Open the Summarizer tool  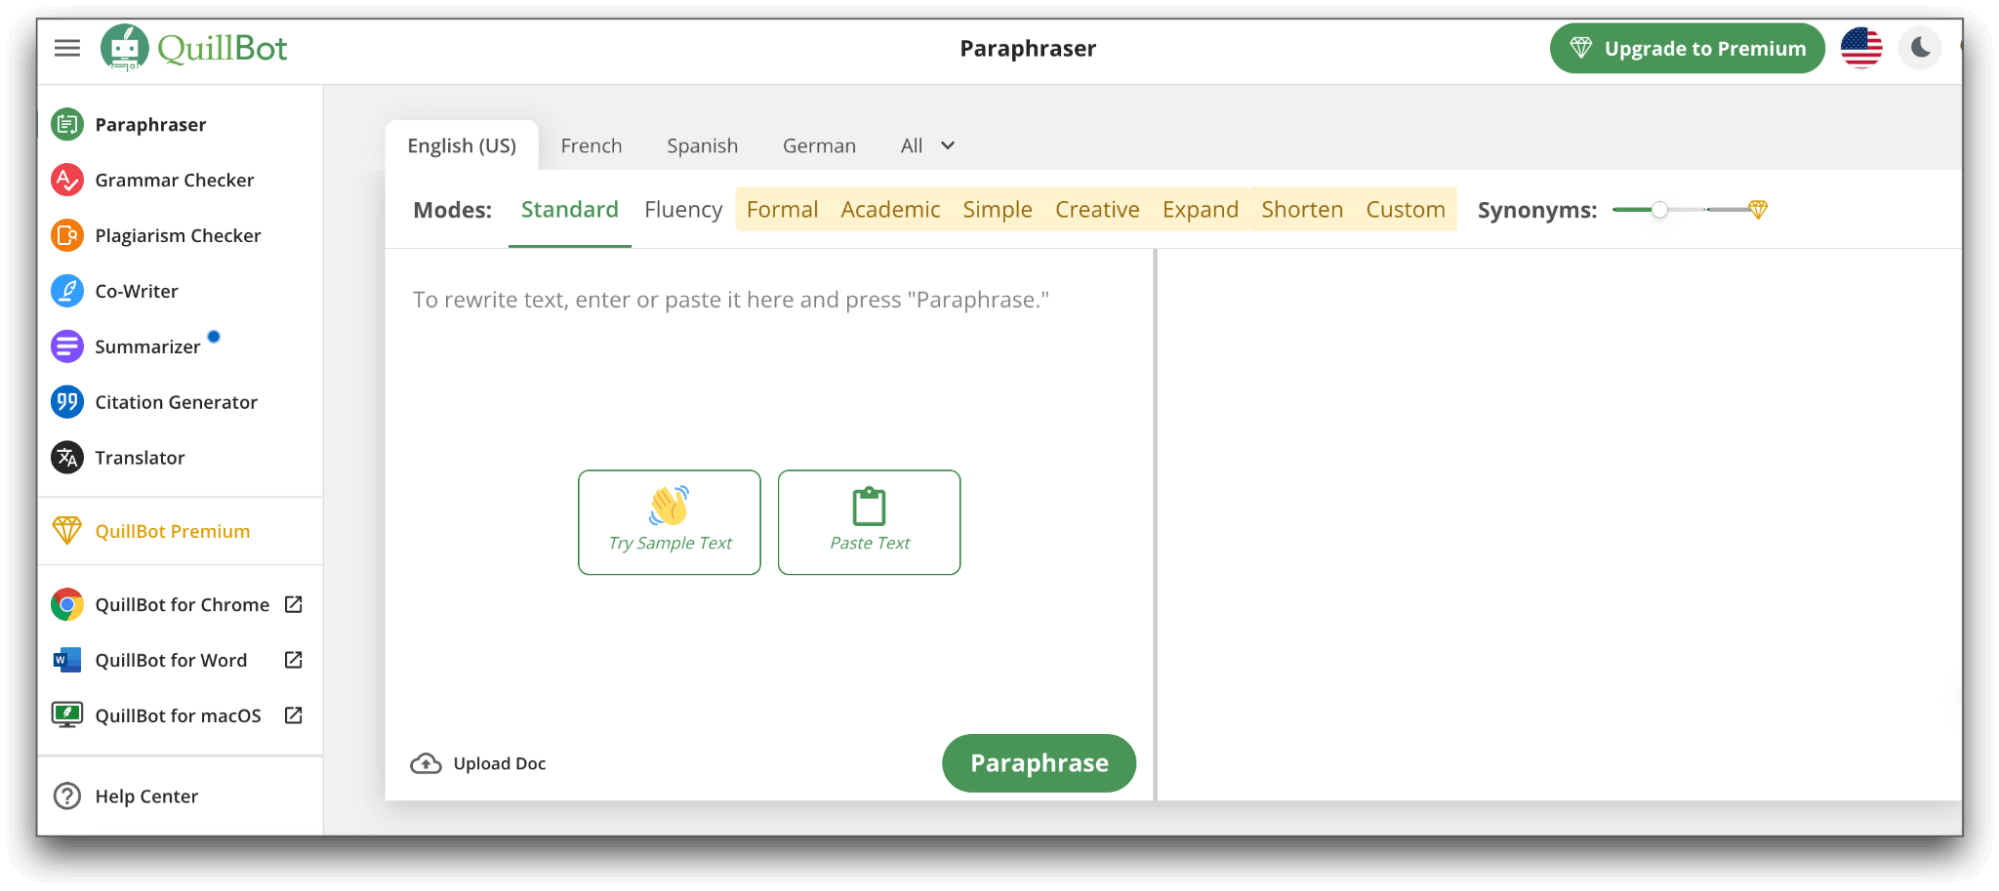(x=148, y=347)
